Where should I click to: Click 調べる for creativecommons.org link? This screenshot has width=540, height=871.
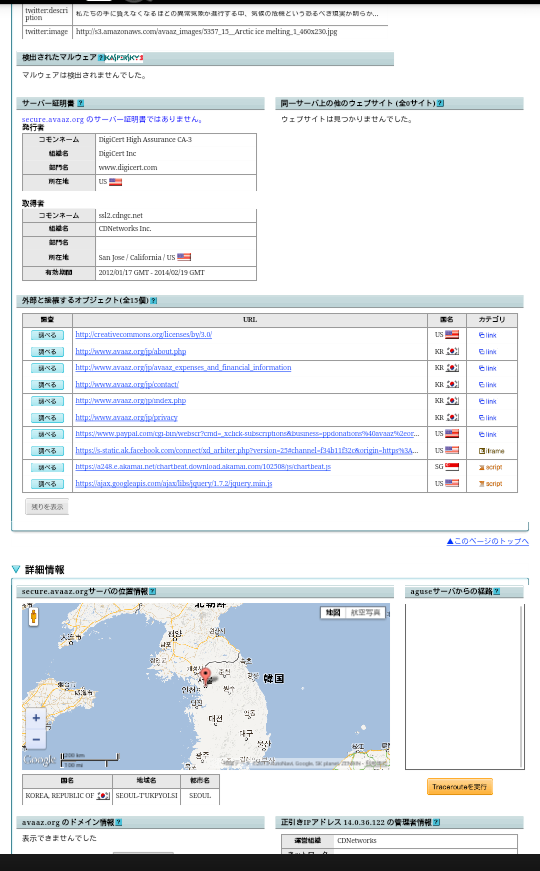click(47, 335)
